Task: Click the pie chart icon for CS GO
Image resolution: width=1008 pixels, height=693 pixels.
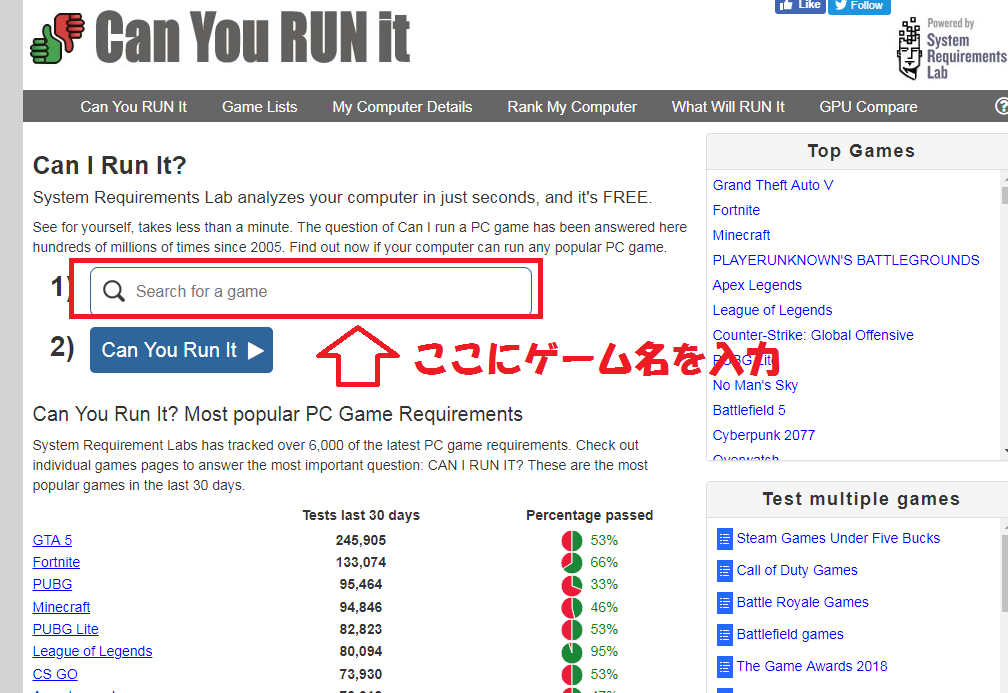Action: (x=572, y=674)
